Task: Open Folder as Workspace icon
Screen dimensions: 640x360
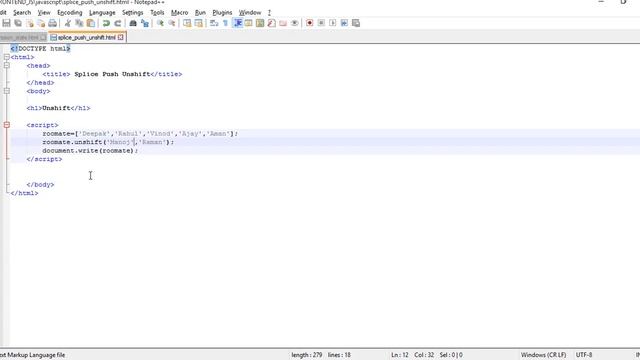Action: [x=283, y=23]
